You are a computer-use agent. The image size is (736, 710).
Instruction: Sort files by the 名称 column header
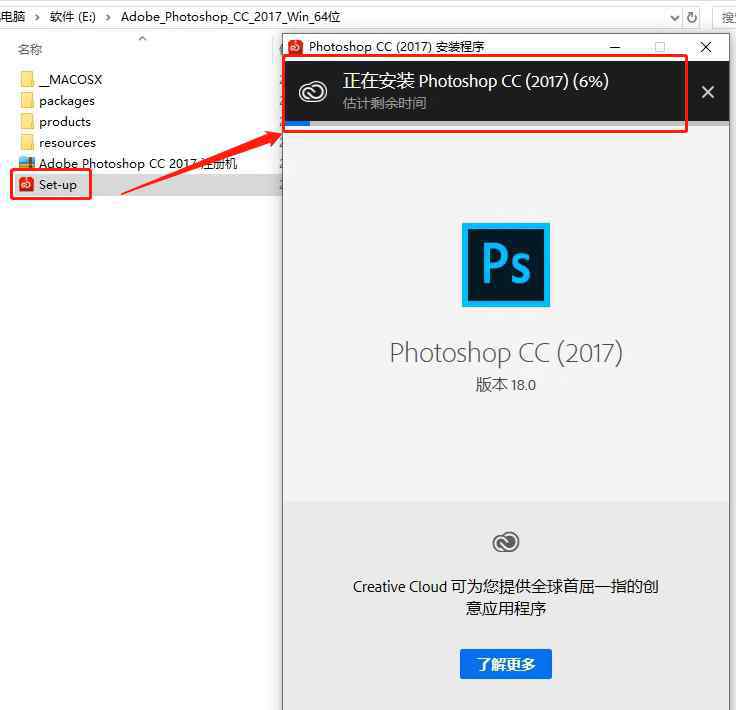30,49
